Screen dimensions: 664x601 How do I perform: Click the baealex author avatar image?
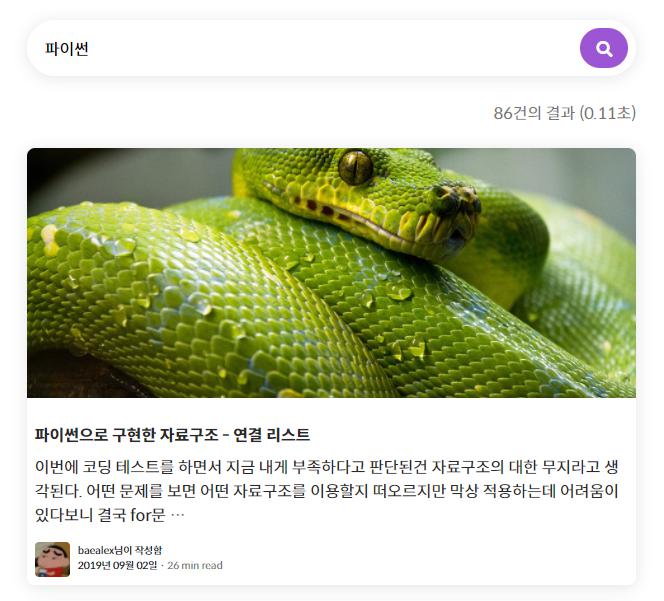53,559
